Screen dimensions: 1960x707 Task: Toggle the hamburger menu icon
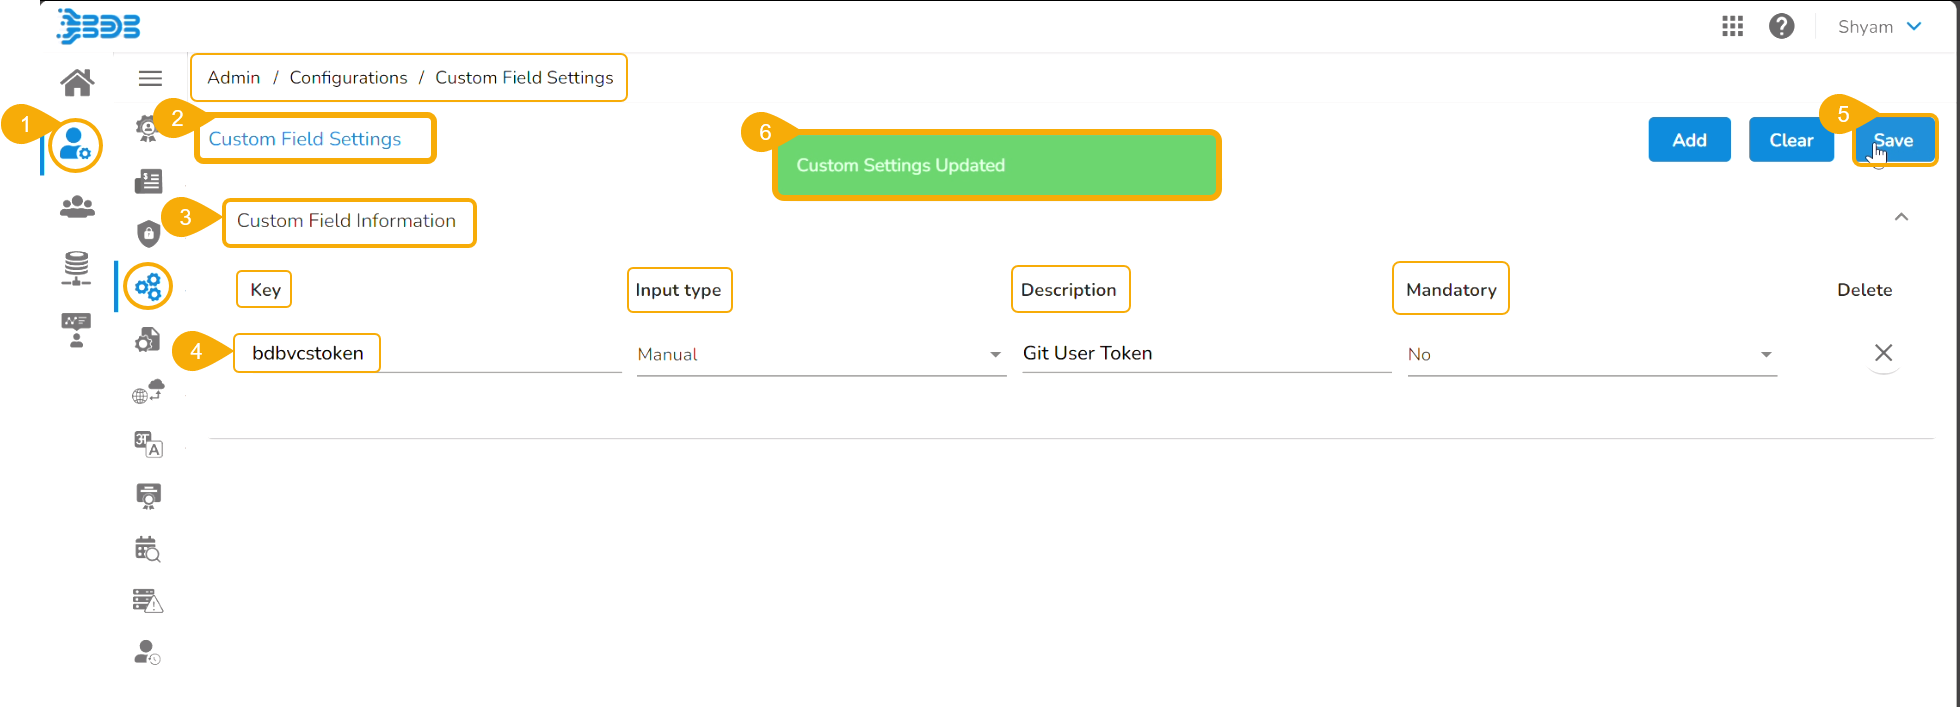pyautogui.click(x=150, y=78)
